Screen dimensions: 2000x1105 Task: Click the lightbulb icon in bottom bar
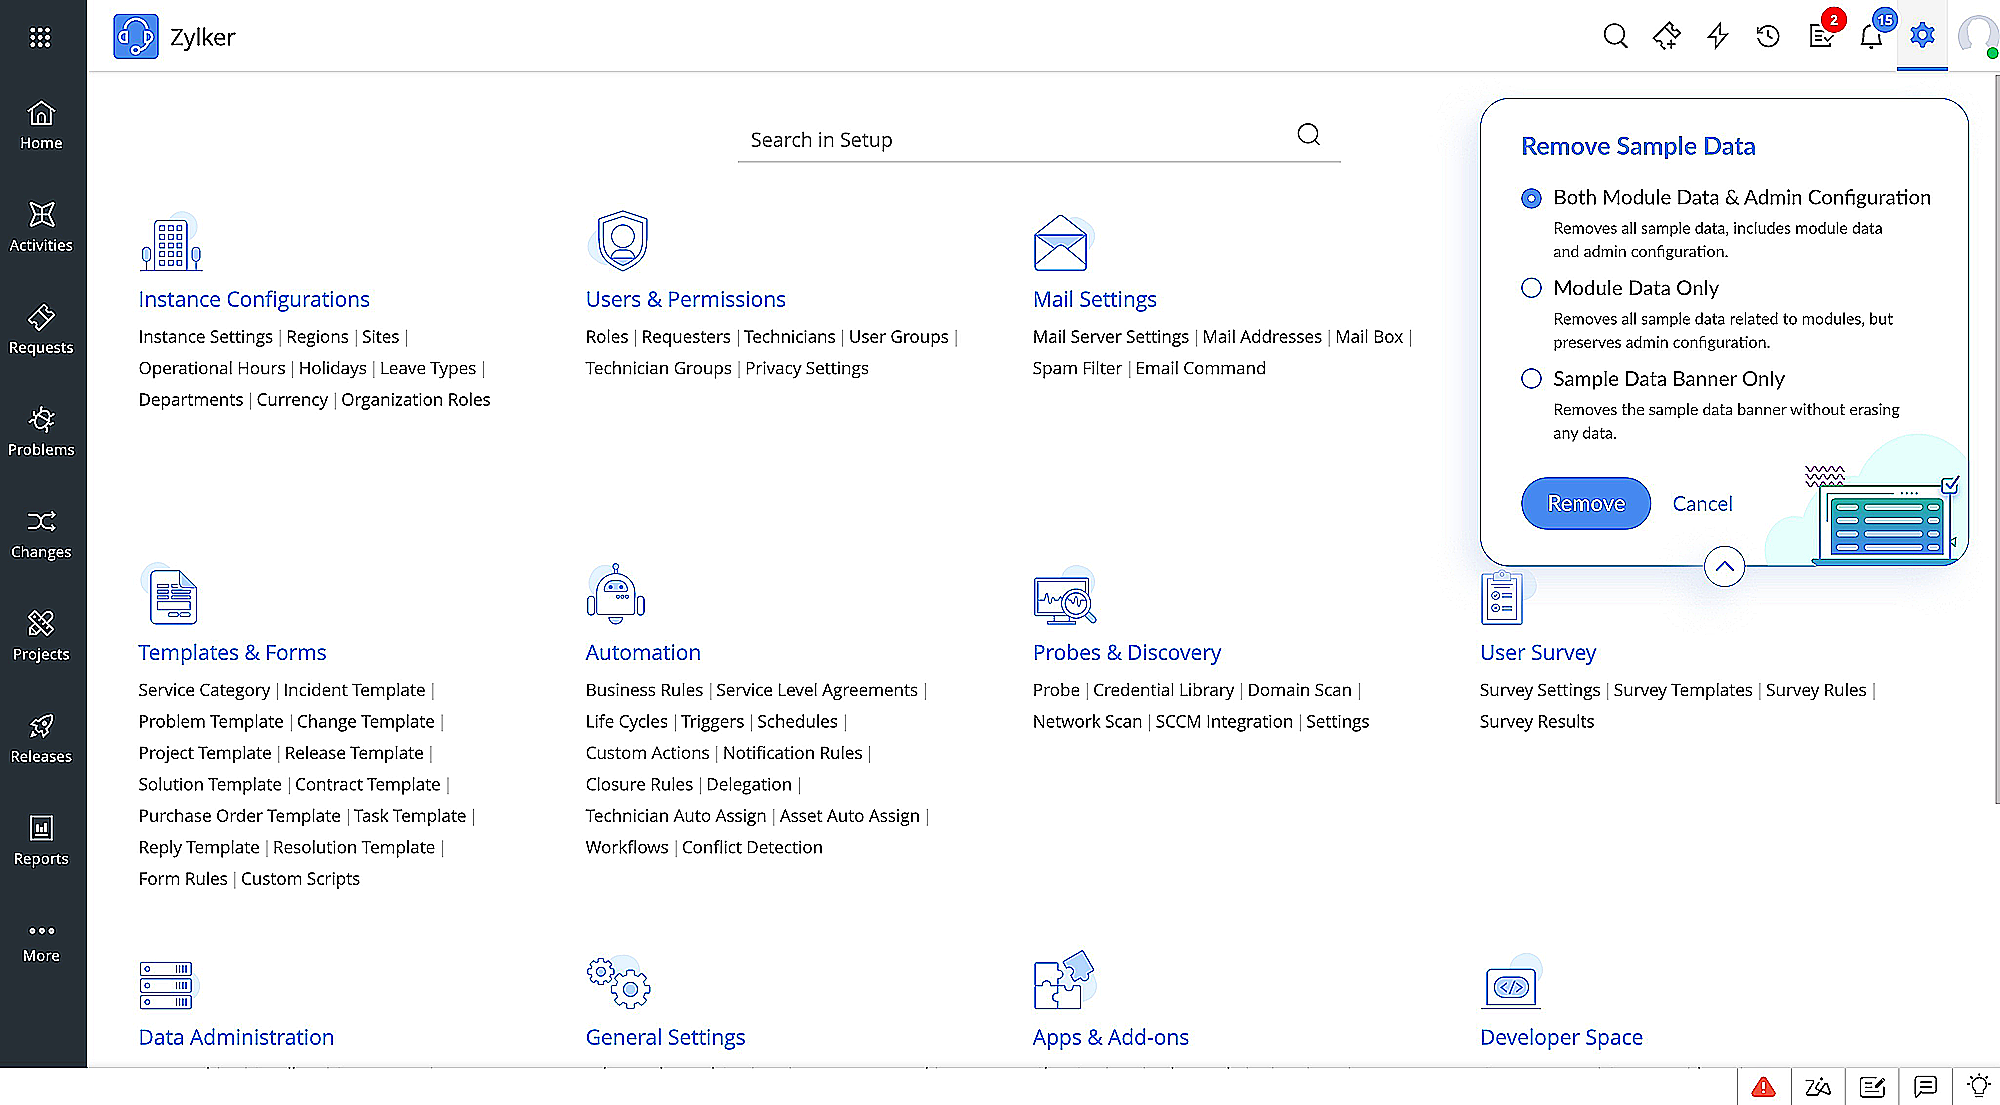[x=1978, y=1086]
